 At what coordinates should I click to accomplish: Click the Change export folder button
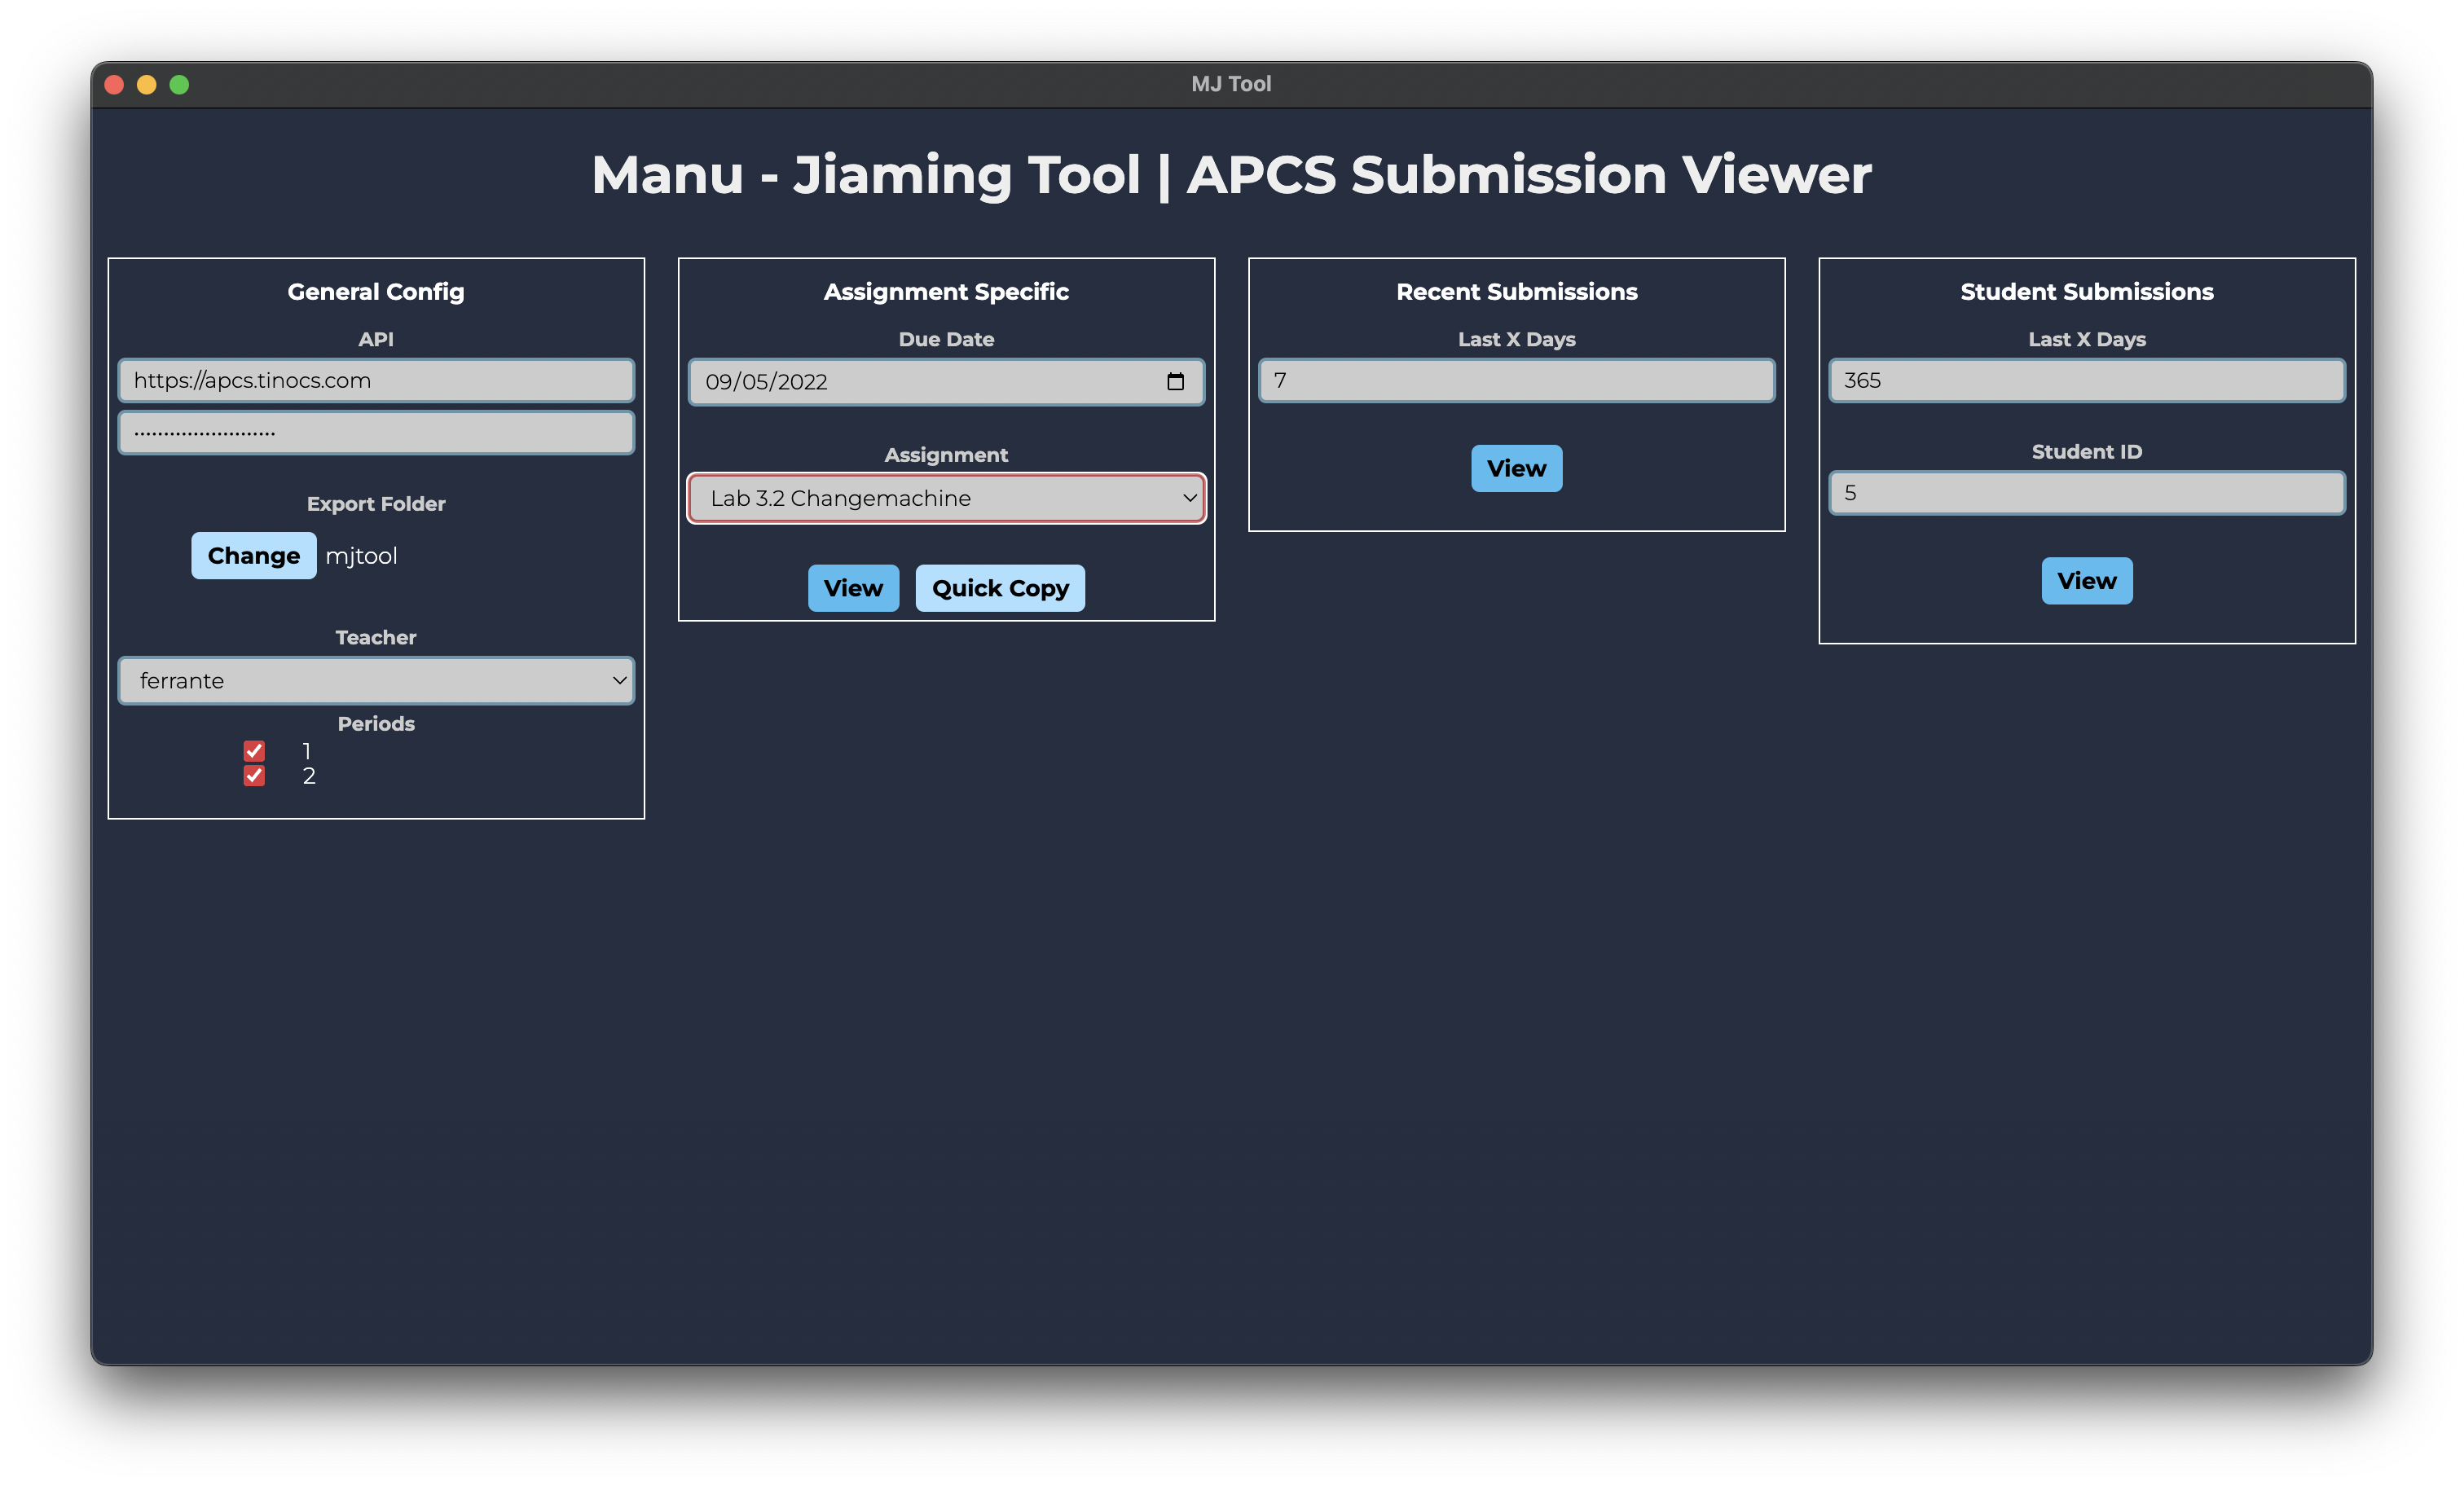coord(253,556)
